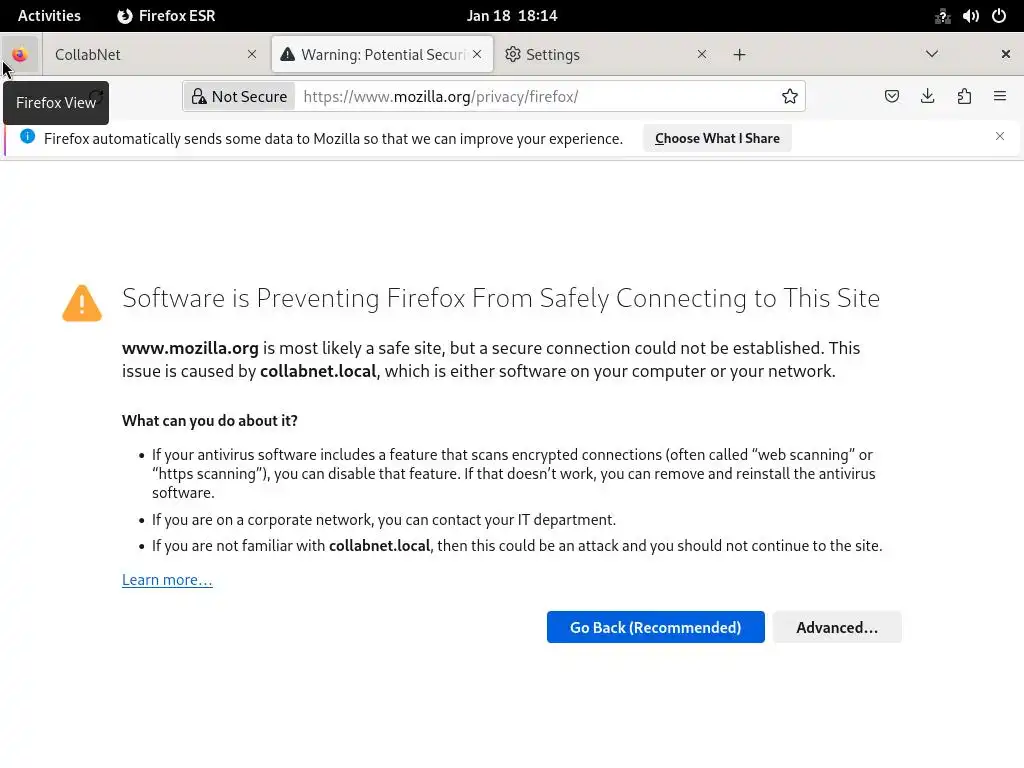Open Firefox View from the tab bar
Viewport: 1024px width, 768px height.
(x=20, y=55)
